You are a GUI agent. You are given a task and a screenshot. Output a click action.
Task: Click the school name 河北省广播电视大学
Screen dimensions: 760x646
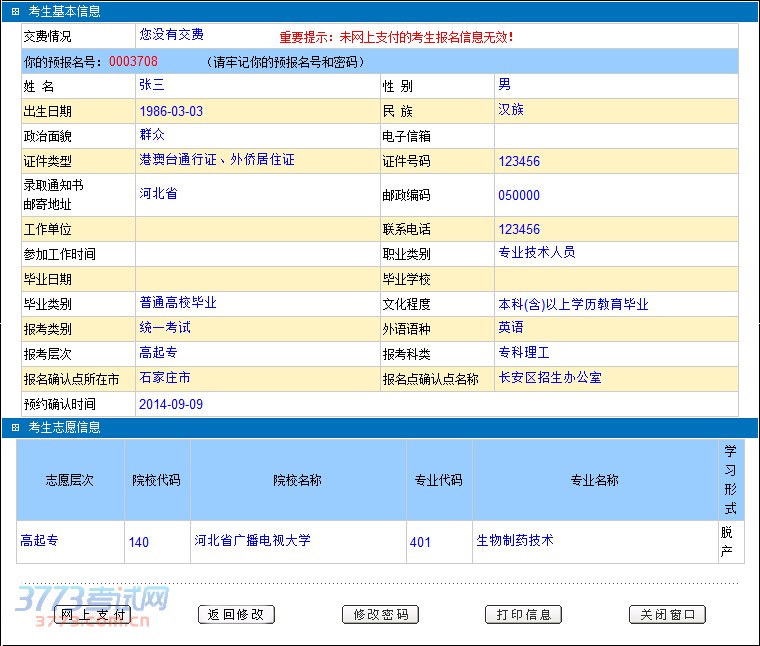(252, 541)
